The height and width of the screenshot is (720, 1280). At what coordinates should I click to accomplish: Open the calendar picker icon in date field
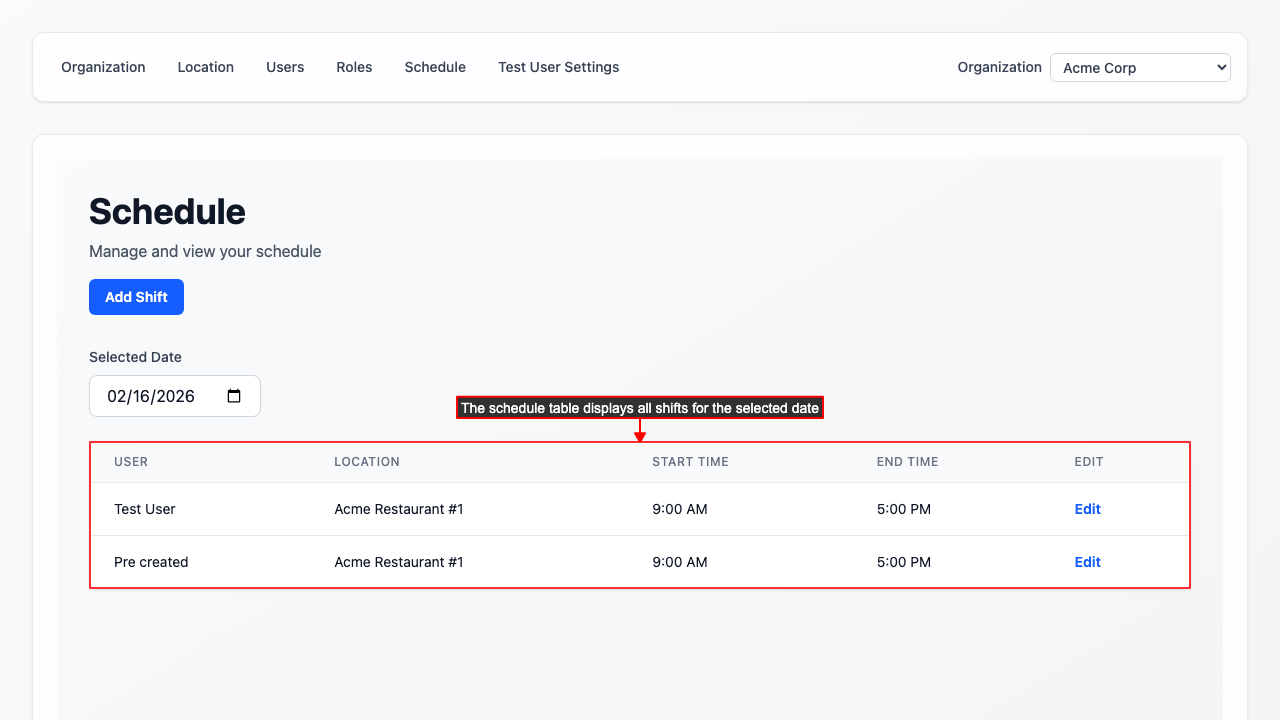234,396
